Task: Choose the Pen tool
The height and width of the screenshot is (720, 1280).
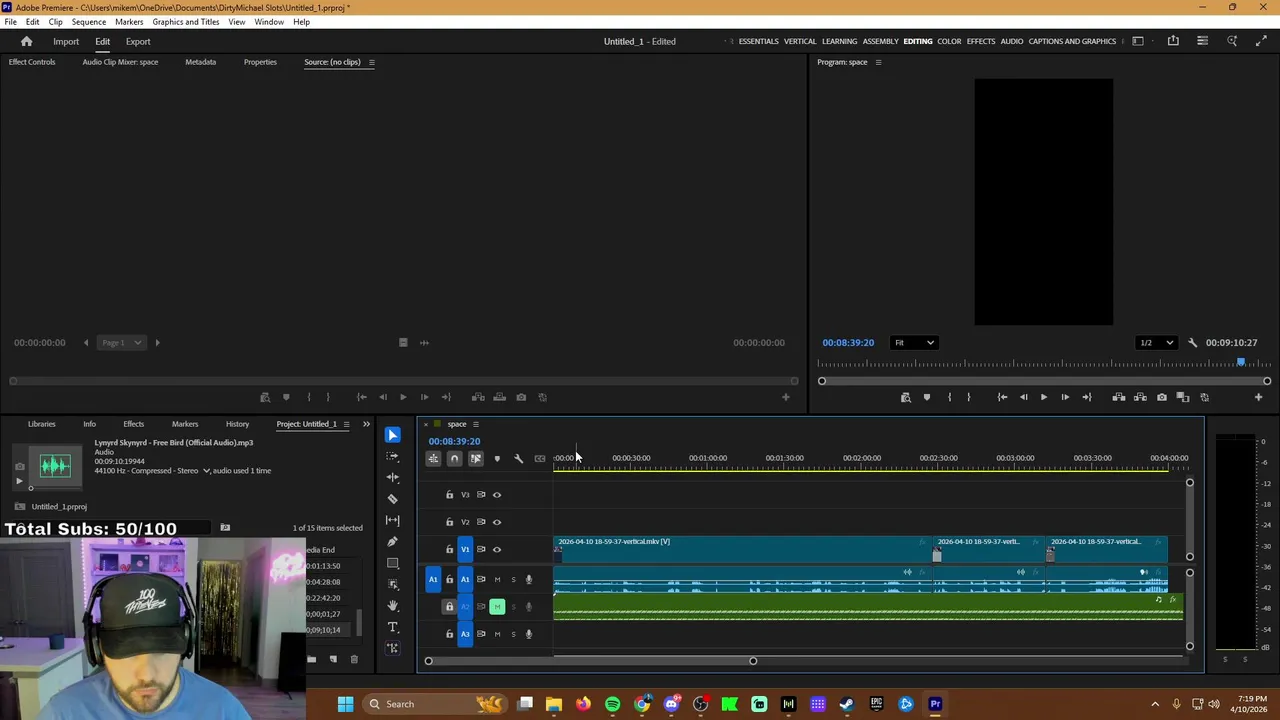Action: [392, 541]
